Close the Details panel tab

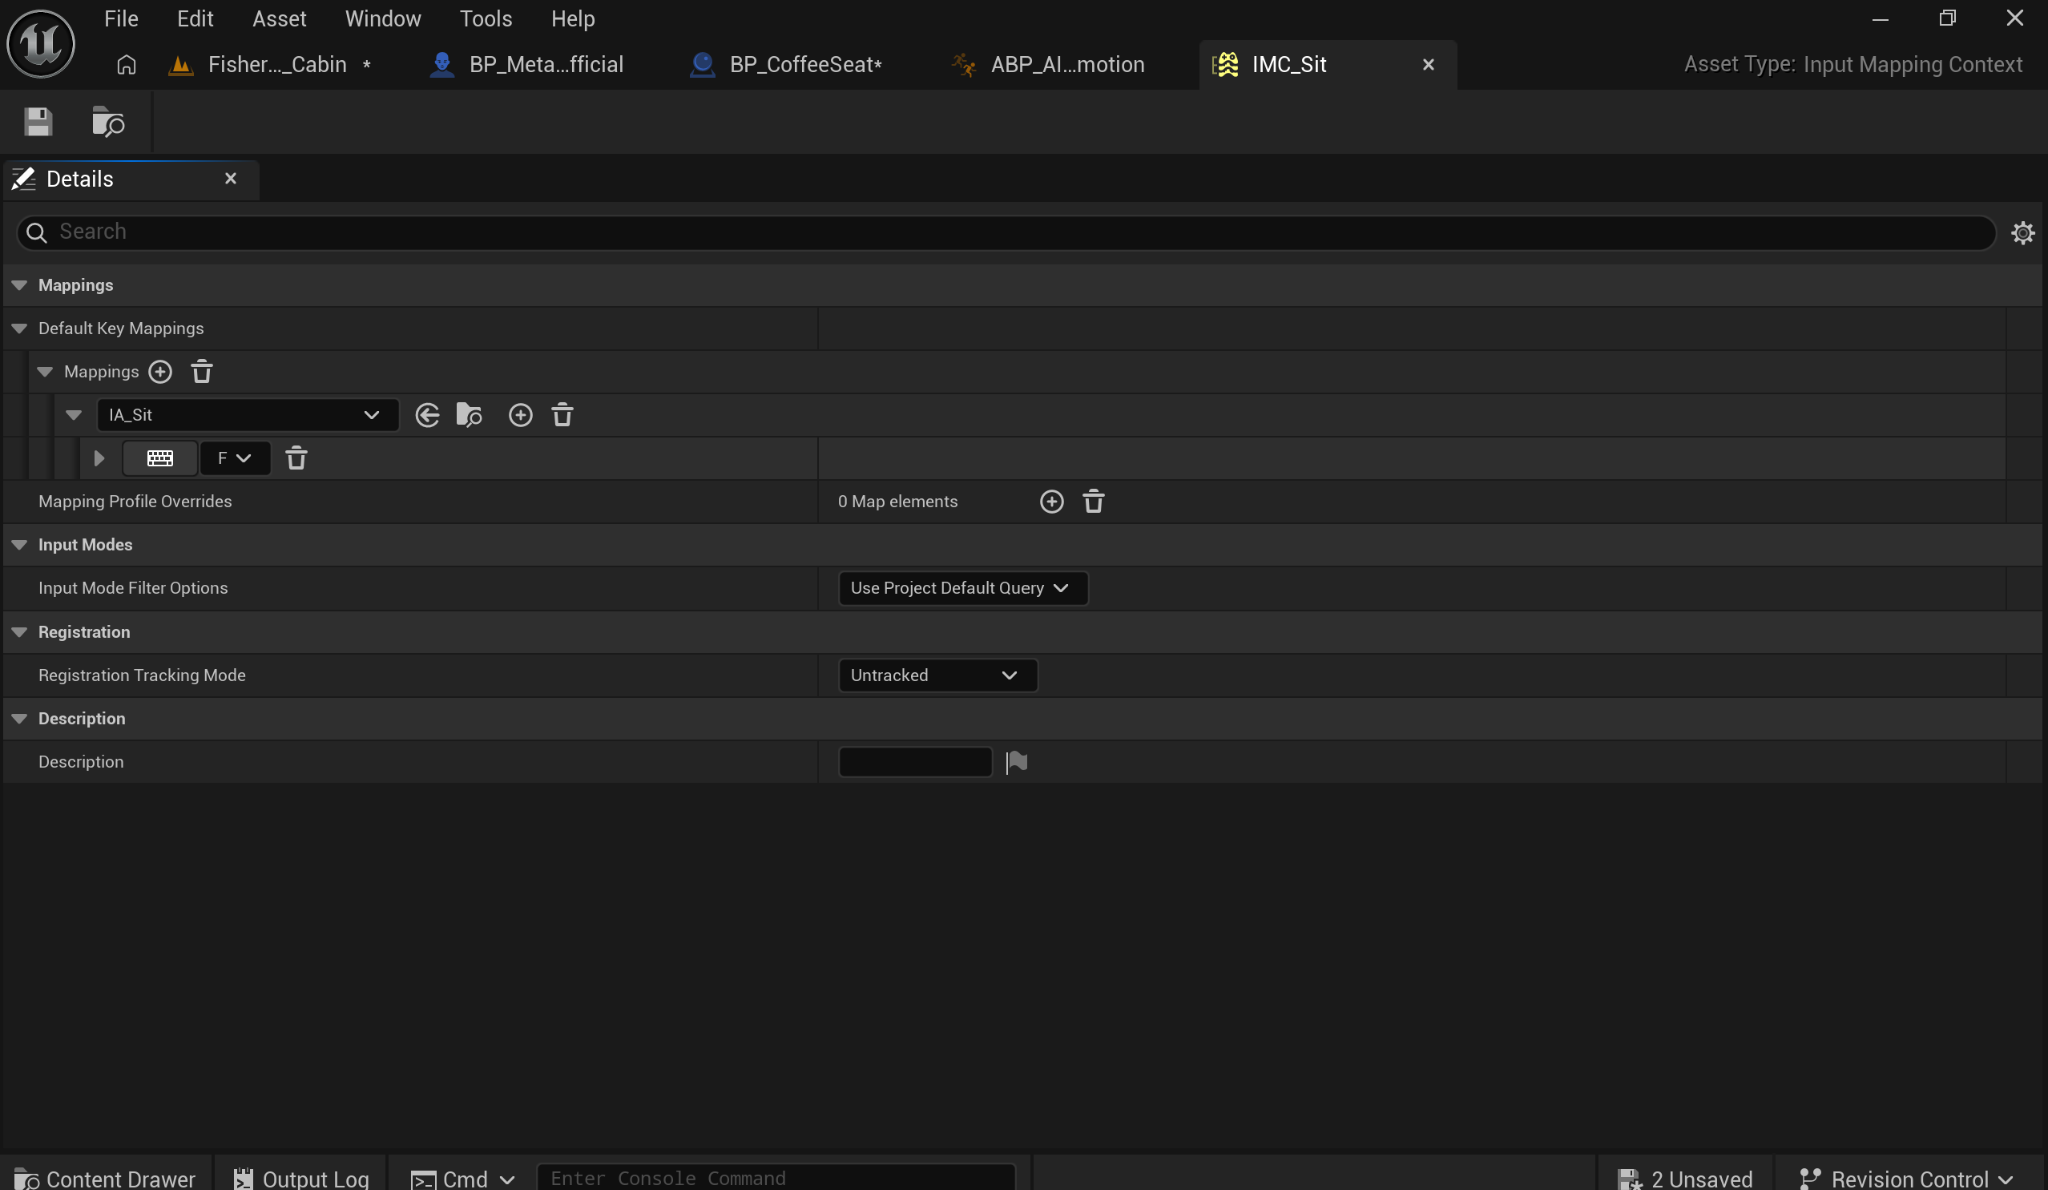click(x=231, y=179)
